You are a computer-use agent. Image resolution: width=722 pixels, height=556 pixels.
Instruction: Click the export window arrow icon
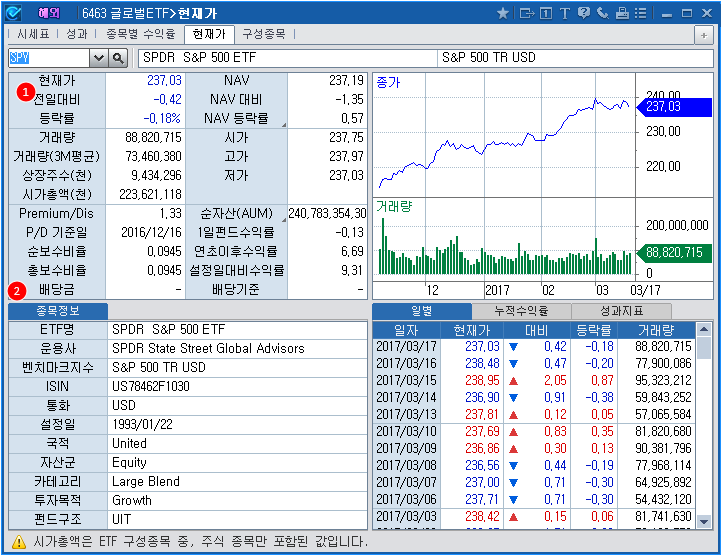527,13
